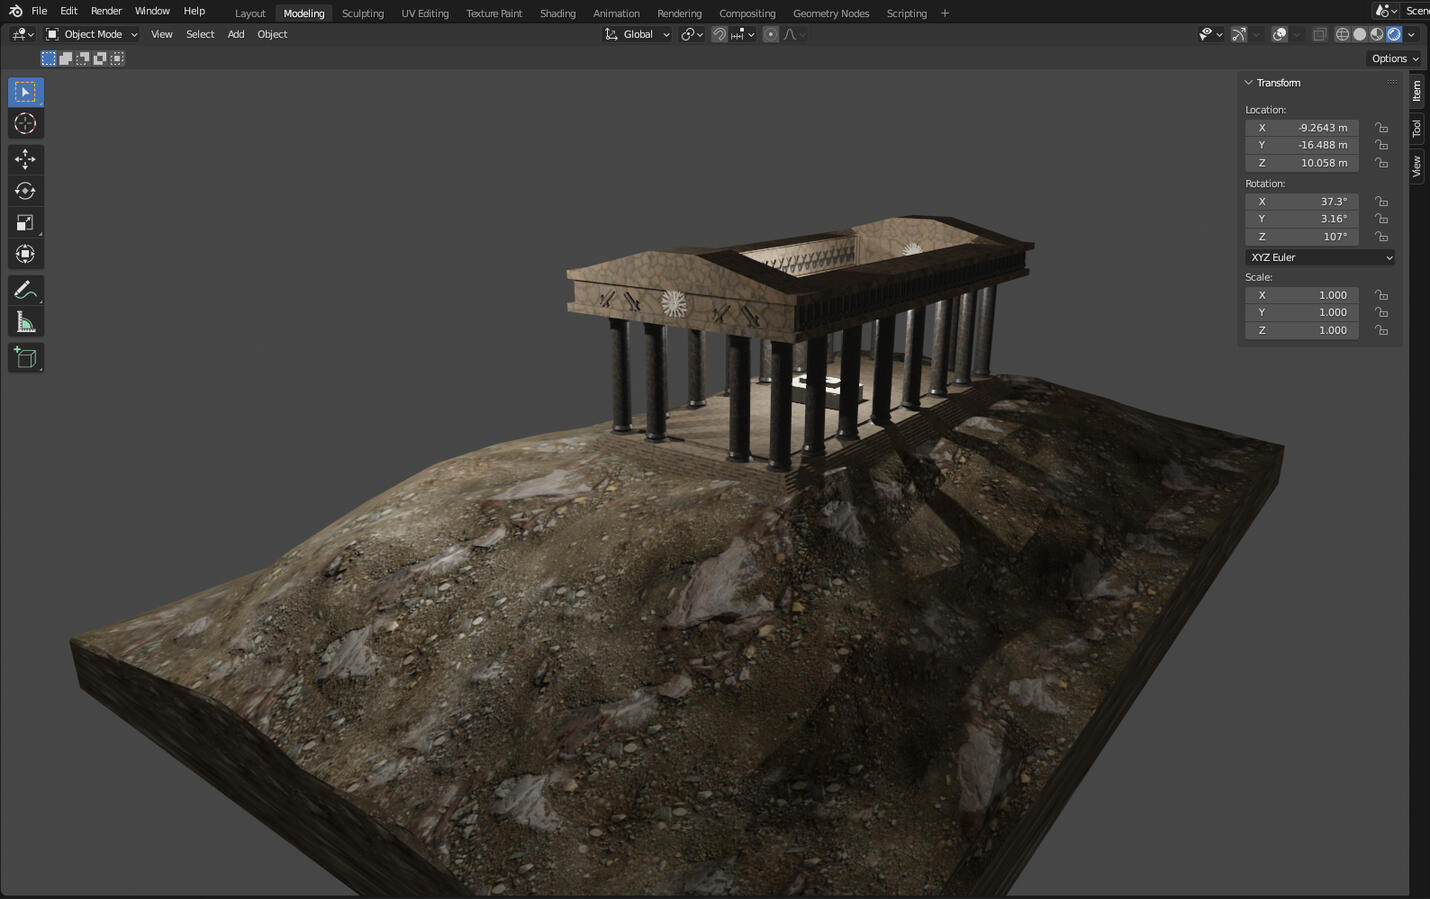The height and width of the screenshot is (899, 1430).
Task: Pick the Annotate pencil tool
Action: (25, 291)
